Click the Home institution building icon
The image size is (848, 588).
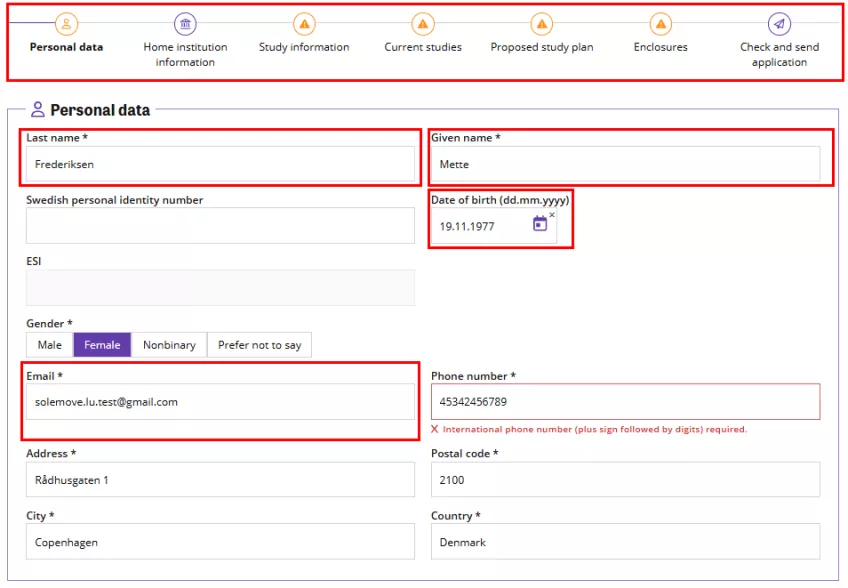pos(185,24)
